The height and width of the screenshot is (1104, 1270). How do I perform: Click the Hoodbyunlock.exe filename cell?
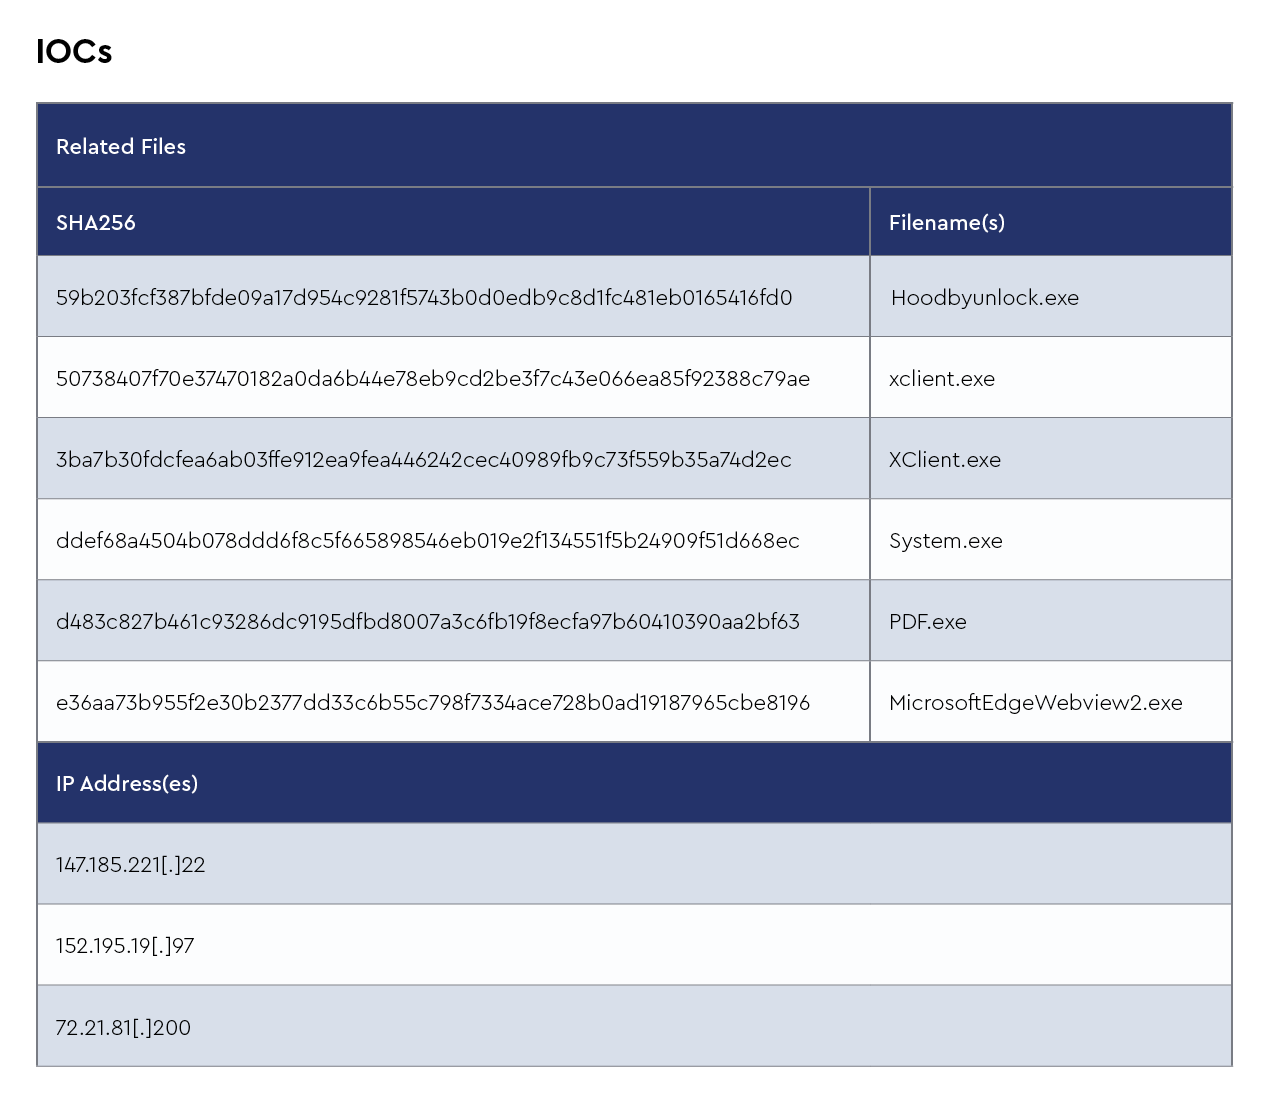pos(984,298)
